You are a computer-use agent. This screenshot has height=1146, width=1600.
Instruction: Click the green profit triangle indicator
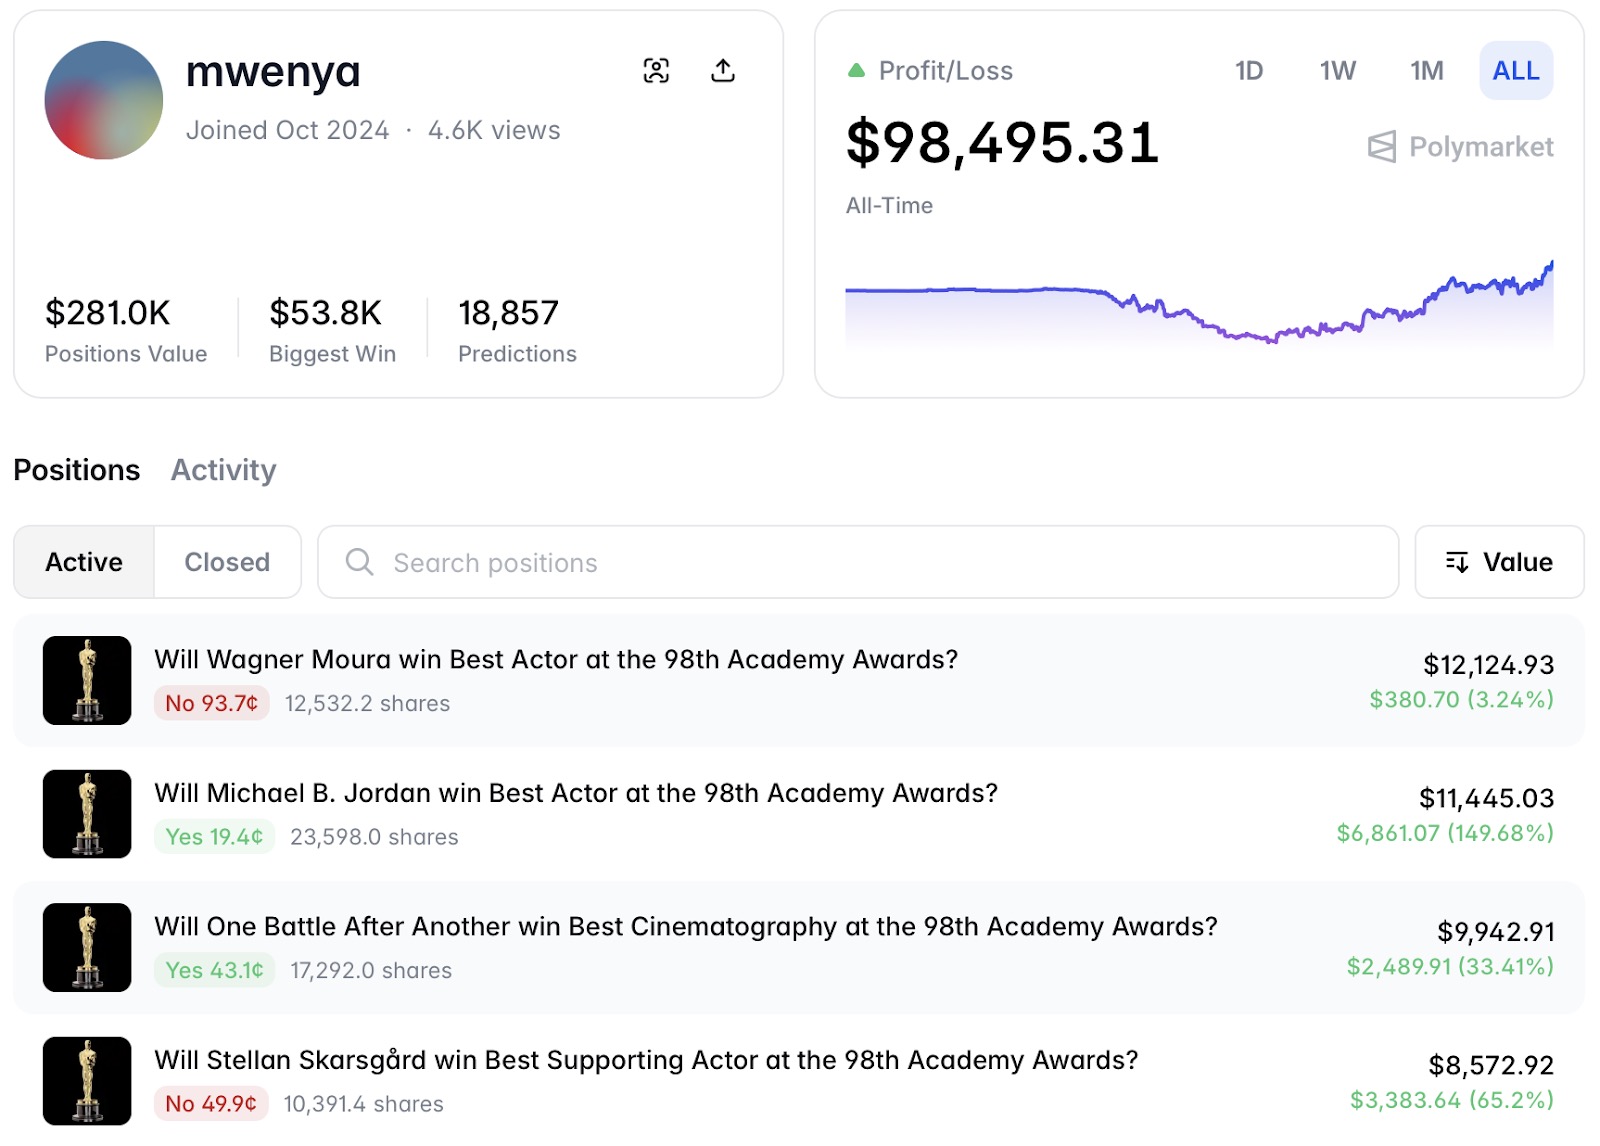[856, 71]
